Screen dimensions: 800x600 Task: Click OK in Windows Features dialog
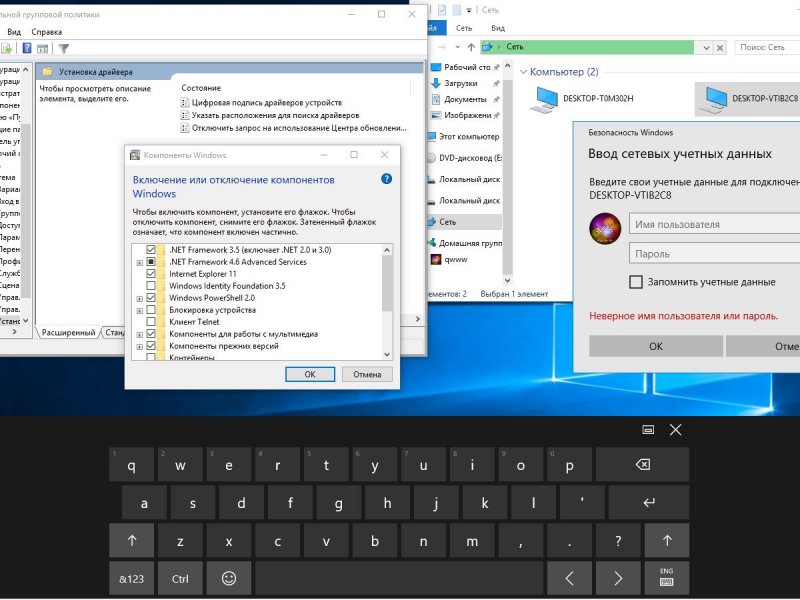click(x=310, y=374)
